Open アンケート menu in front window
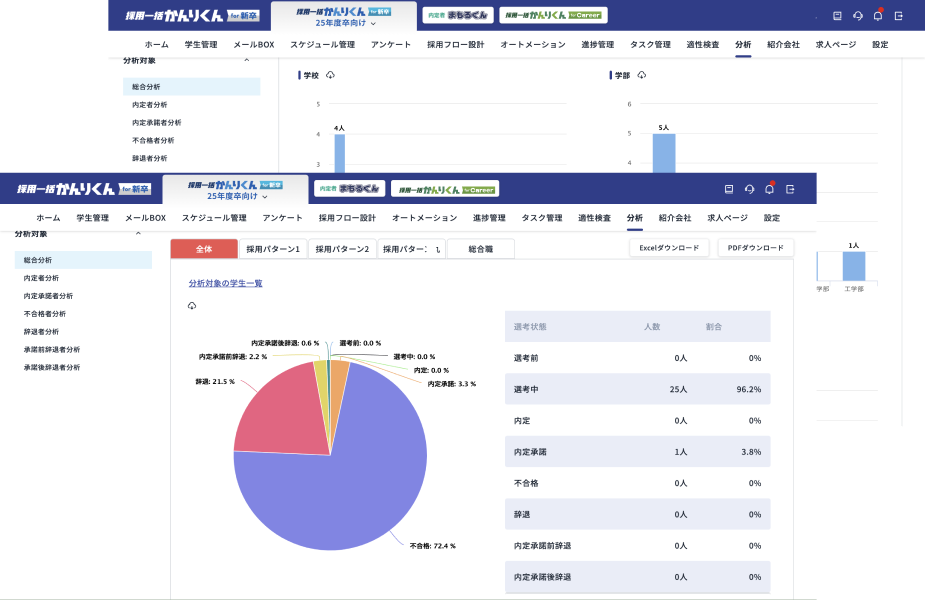Screen dimensions: 925x600 pyautogui.click(x=283, y=218)
